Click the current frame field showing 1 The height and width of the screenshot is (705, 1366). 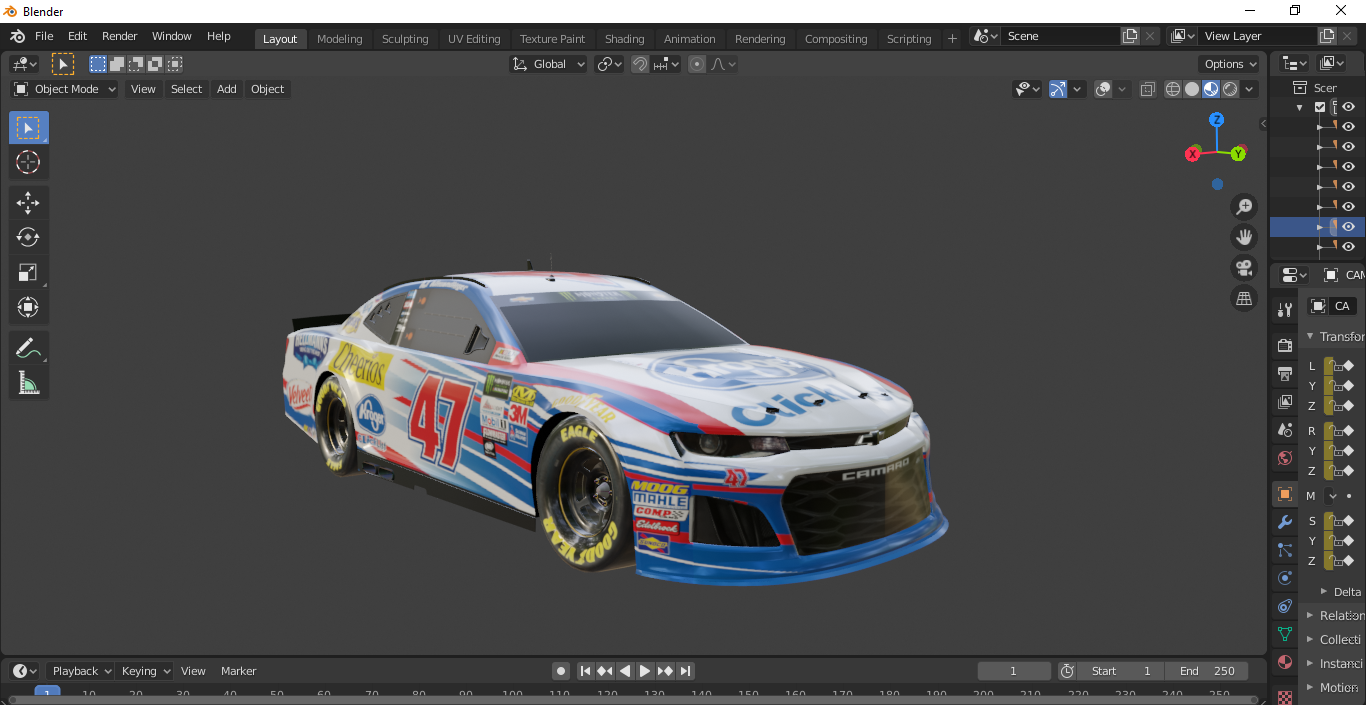coord(1013,671)
